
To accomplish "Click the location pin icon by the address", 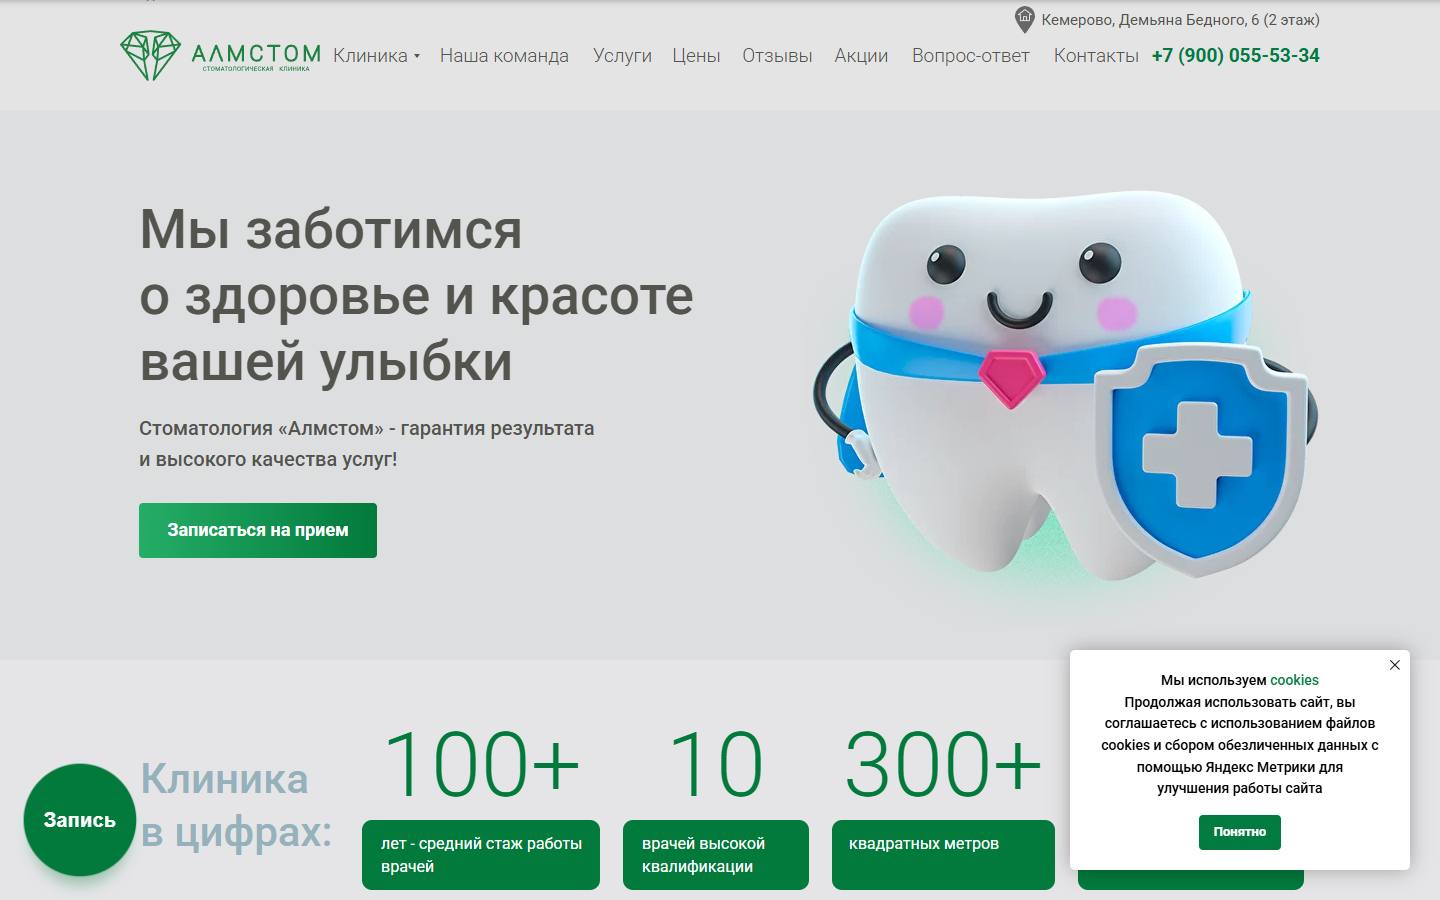I will click(1024, 19).
